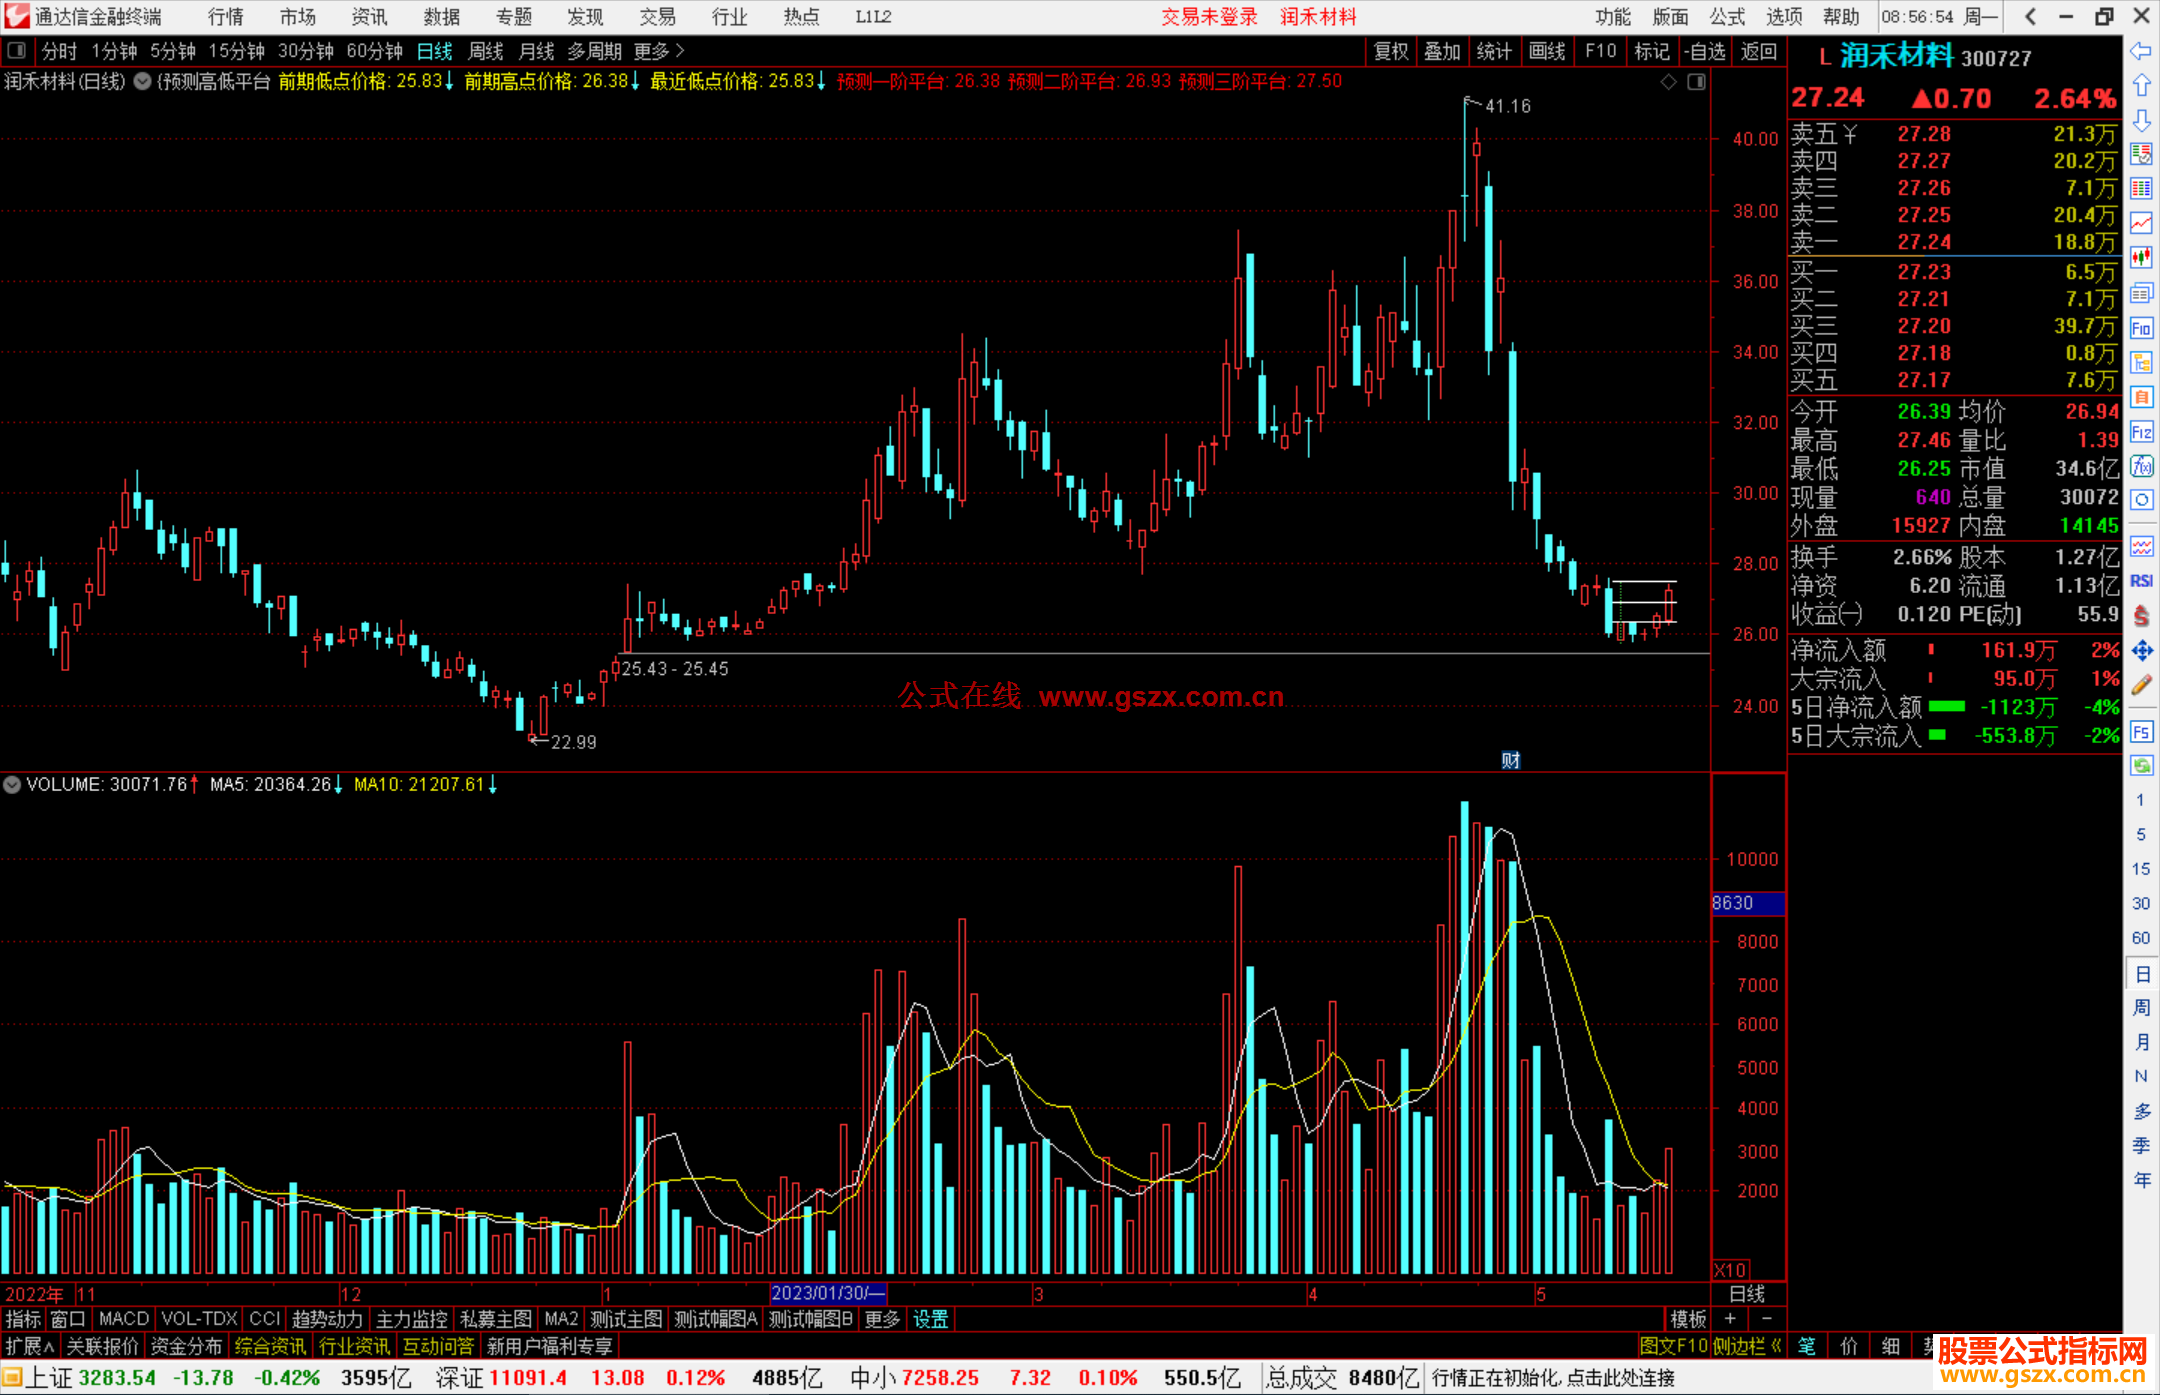Screen dimensions: 2160x1395
Task: Select the pencil drawing tool icon
Action: (2141, 685)
